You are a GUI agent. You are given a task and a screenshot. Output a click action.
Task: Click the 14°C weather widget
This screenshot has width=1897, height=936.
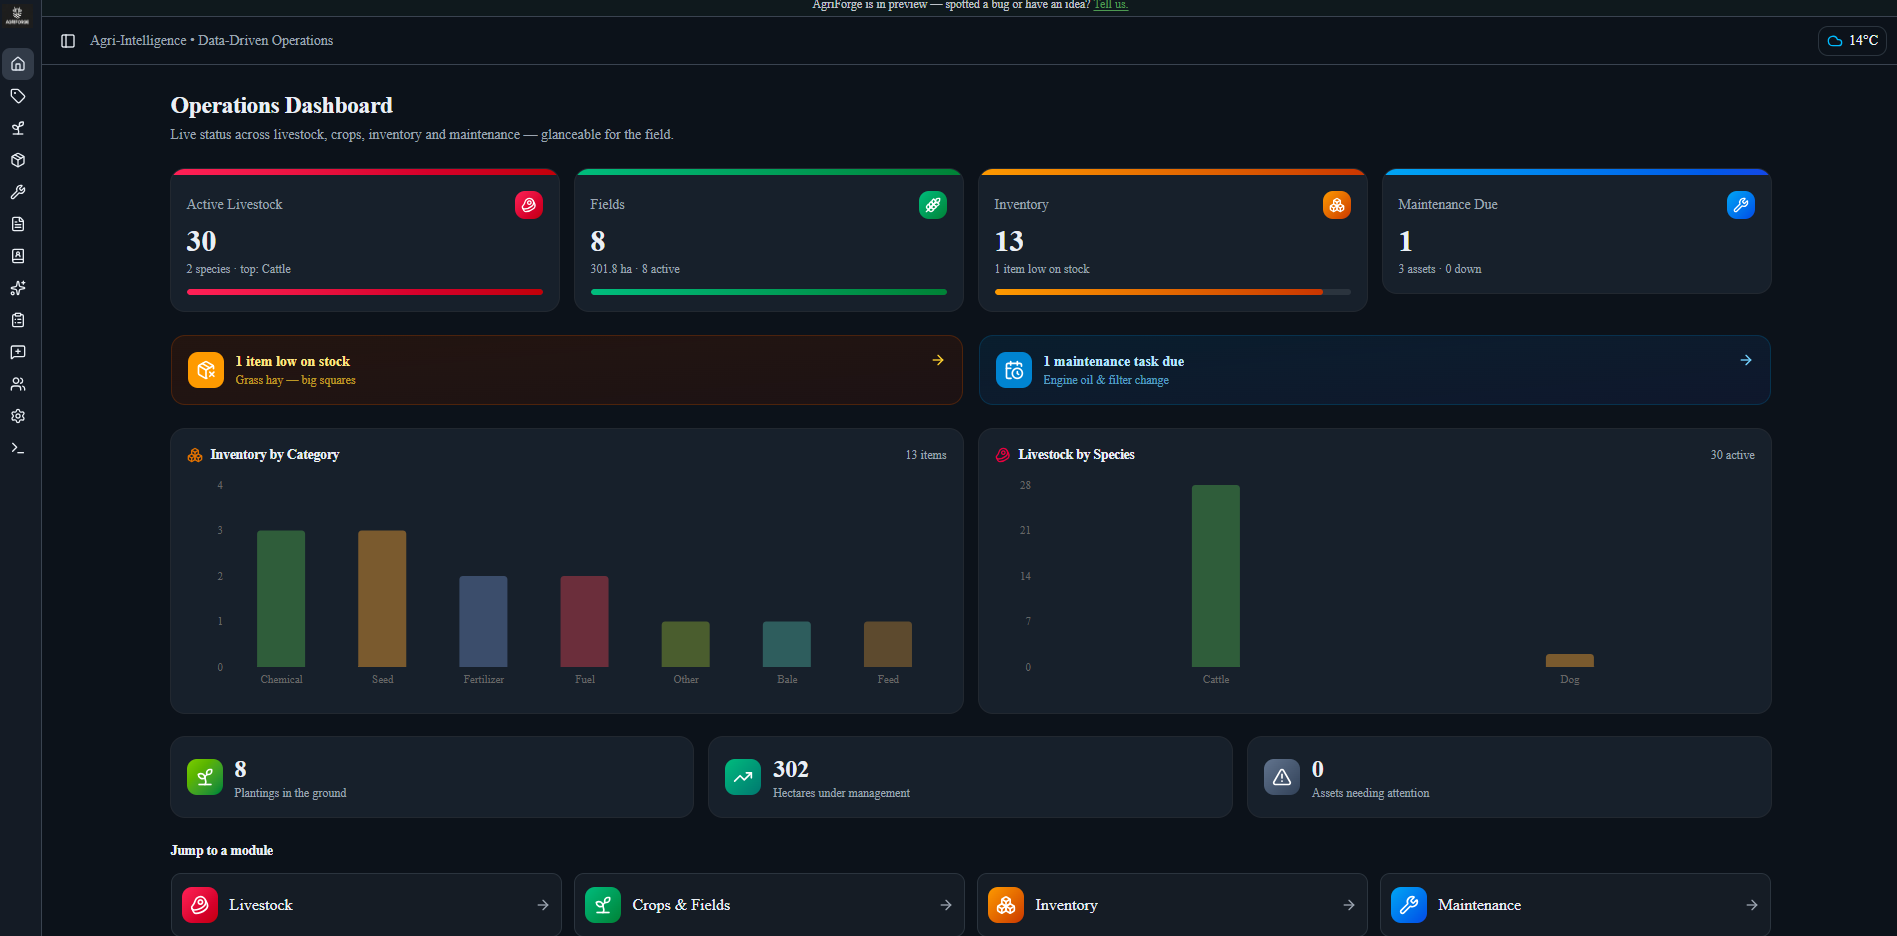(x=1852, y=41)
